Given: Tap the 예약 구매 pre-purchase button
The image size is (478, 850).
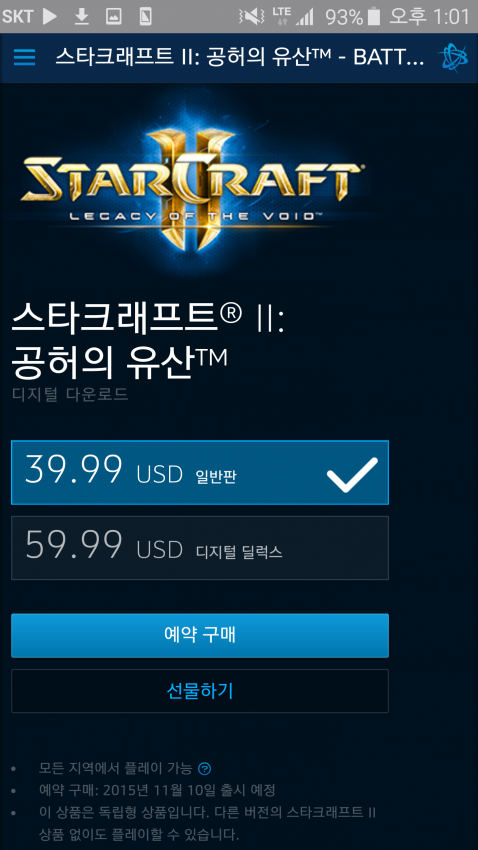Looking at the screenshot, I should pyautogui.click(x=200, y=635).
